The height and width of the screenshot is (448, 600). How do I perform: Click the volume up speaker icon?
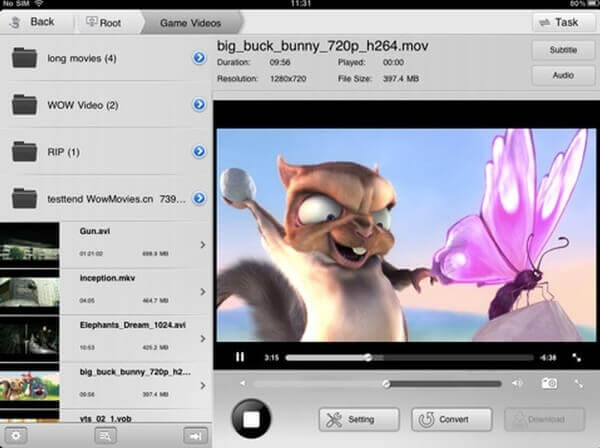pyautogui.click(x=517, y=383)
